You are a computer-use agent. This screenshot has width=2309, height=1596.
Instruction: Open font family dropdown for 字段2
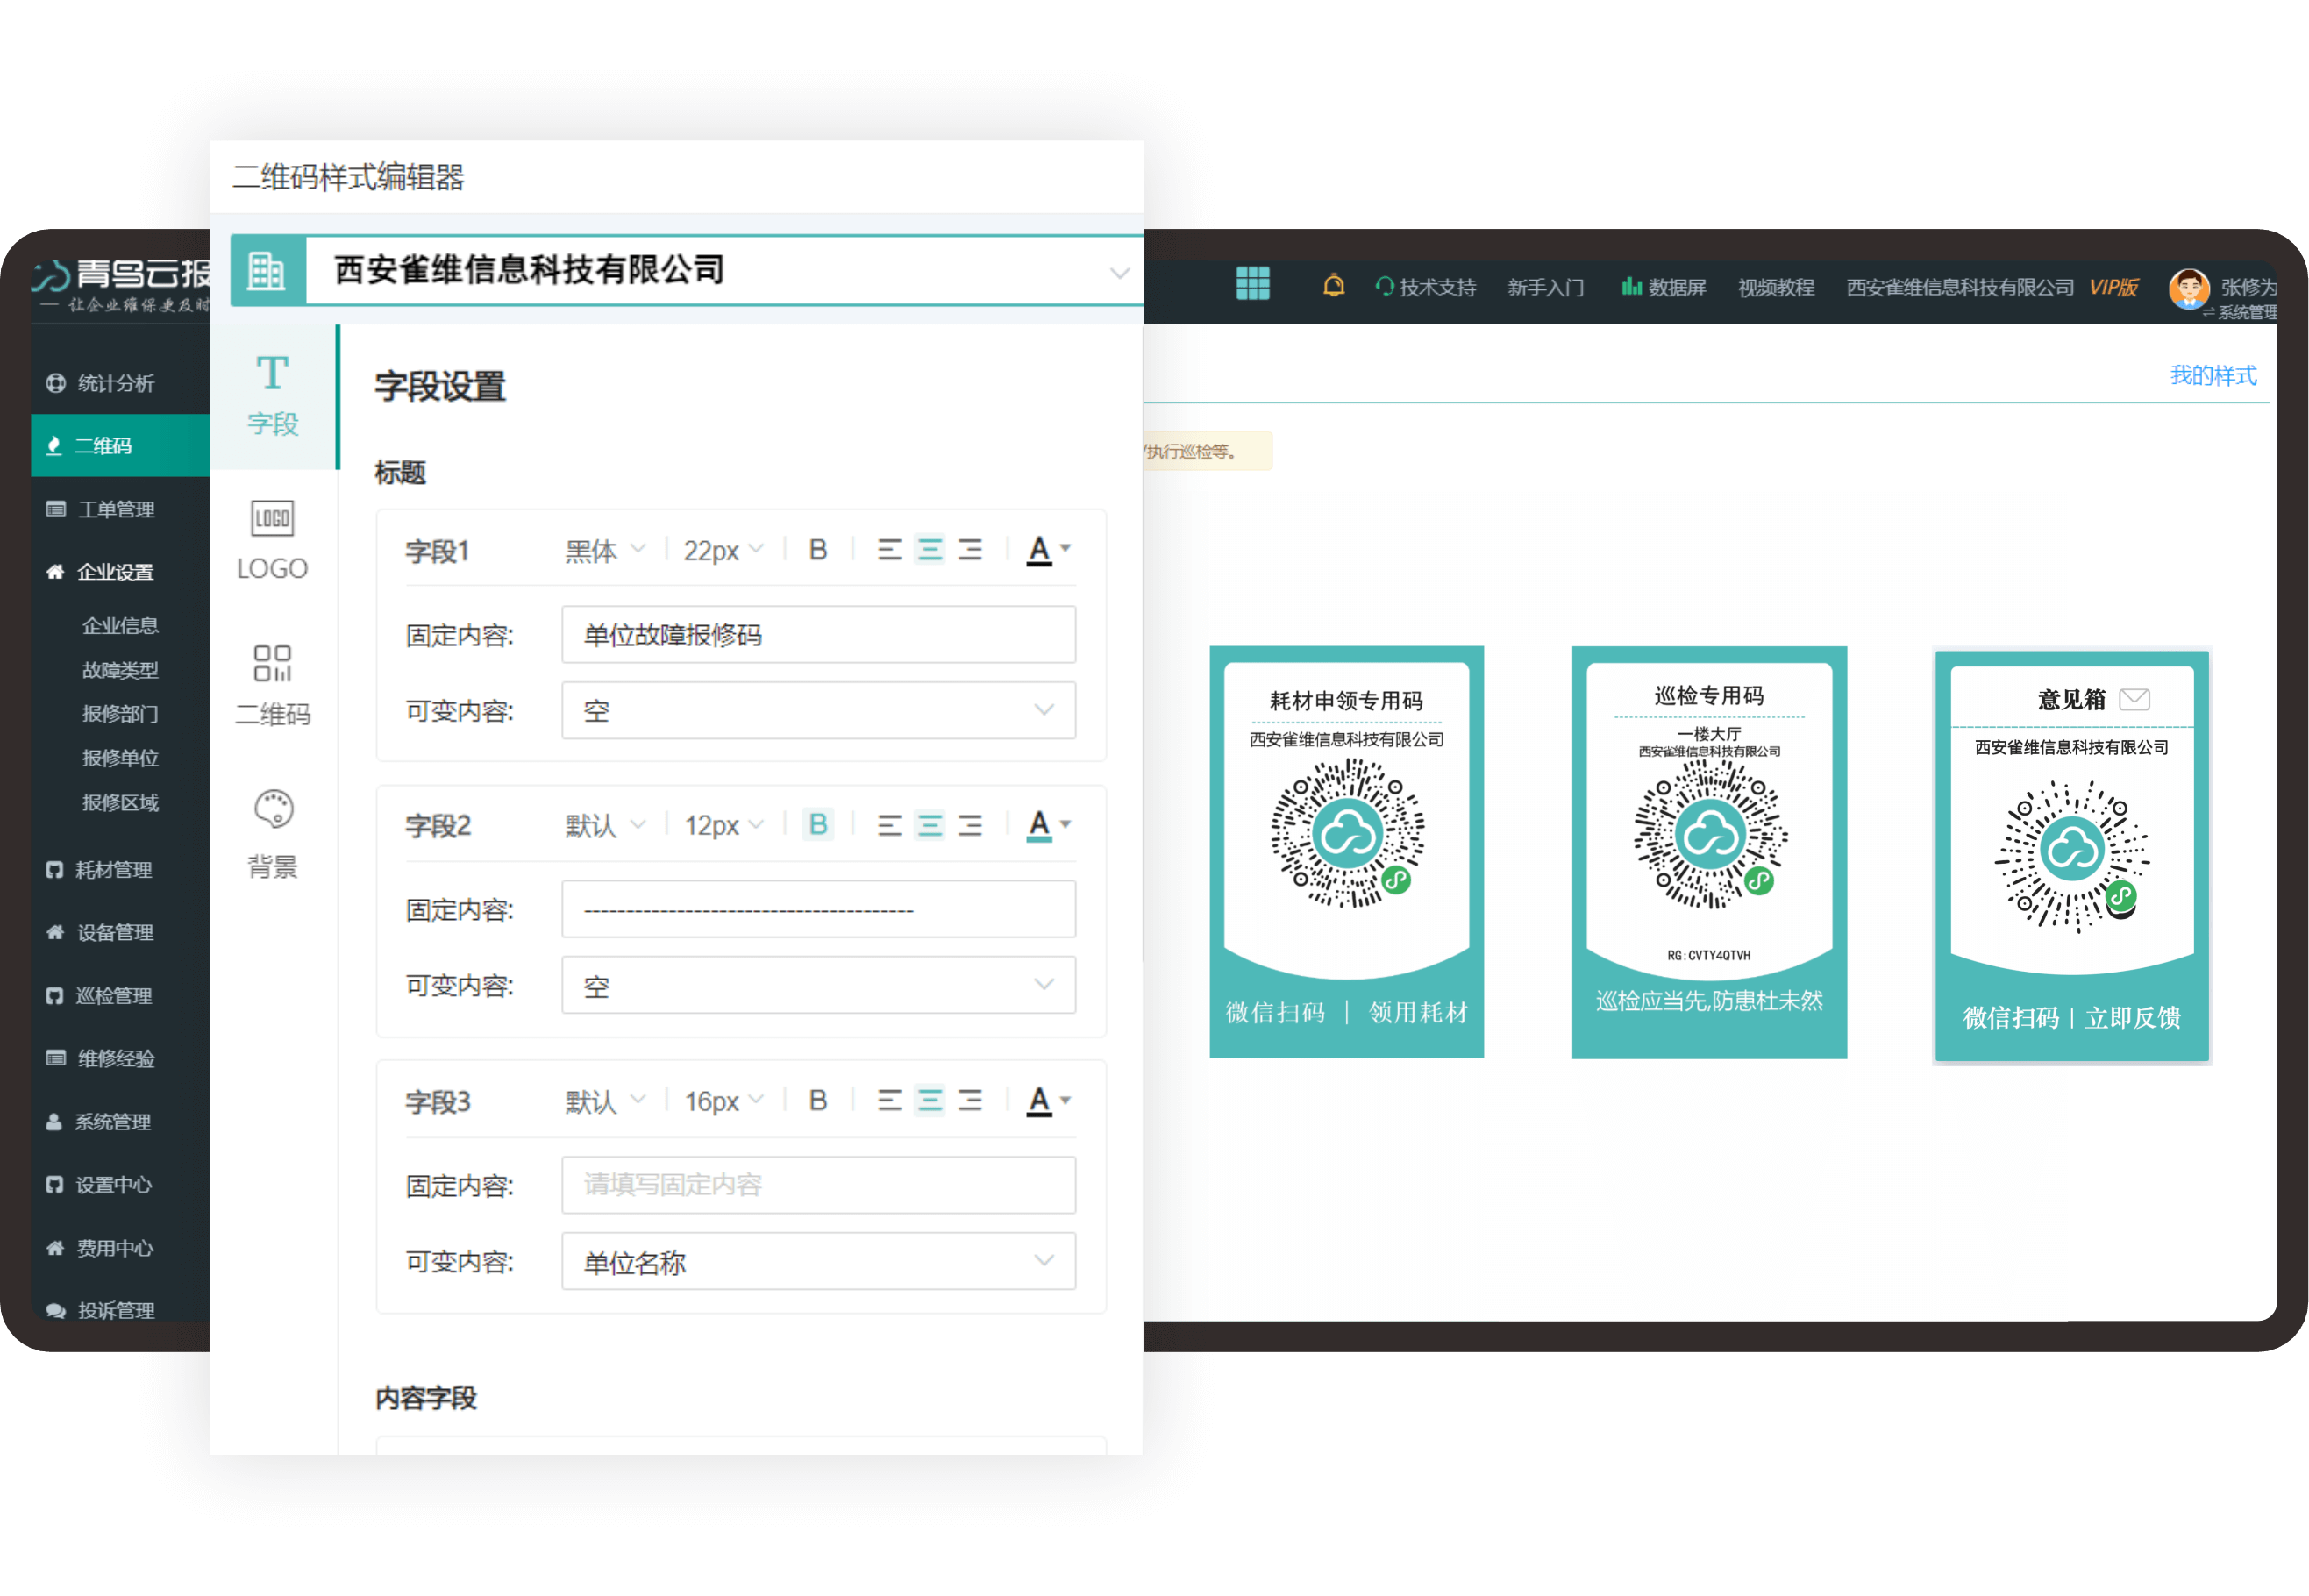(604, 825)
